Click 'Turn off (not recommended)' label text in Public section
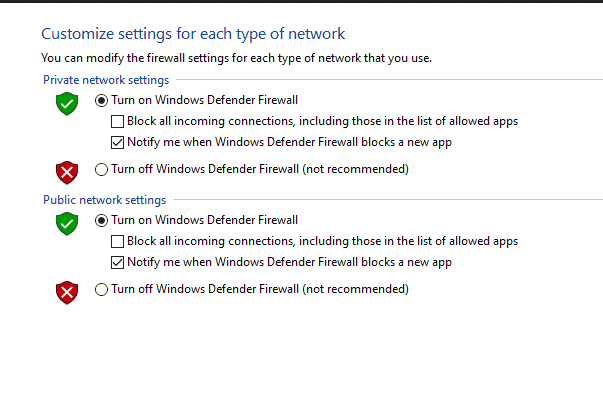This screenshot has width=603, height=413. [260, 289]
